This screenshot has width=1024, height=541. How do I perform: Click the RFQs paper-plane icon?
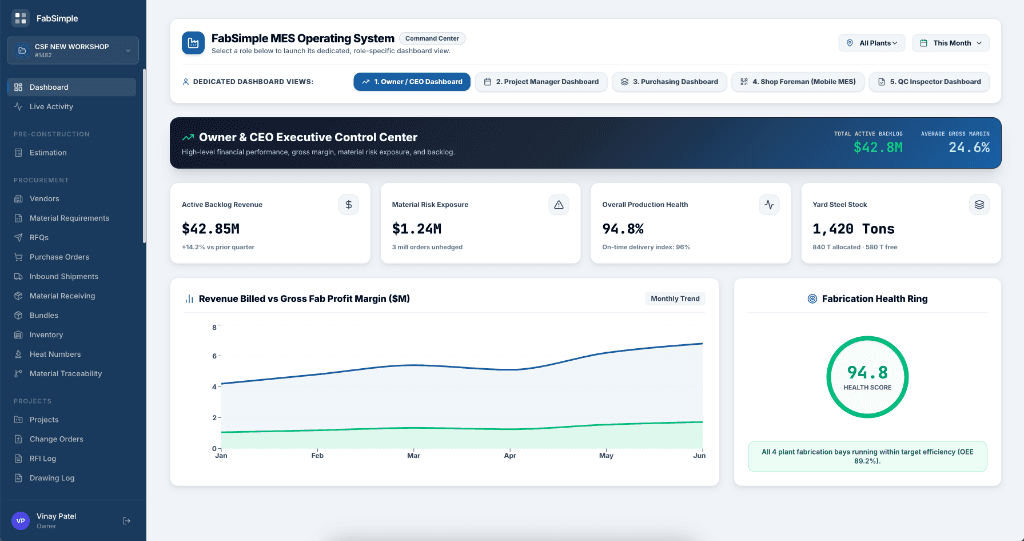click(18, 237)
